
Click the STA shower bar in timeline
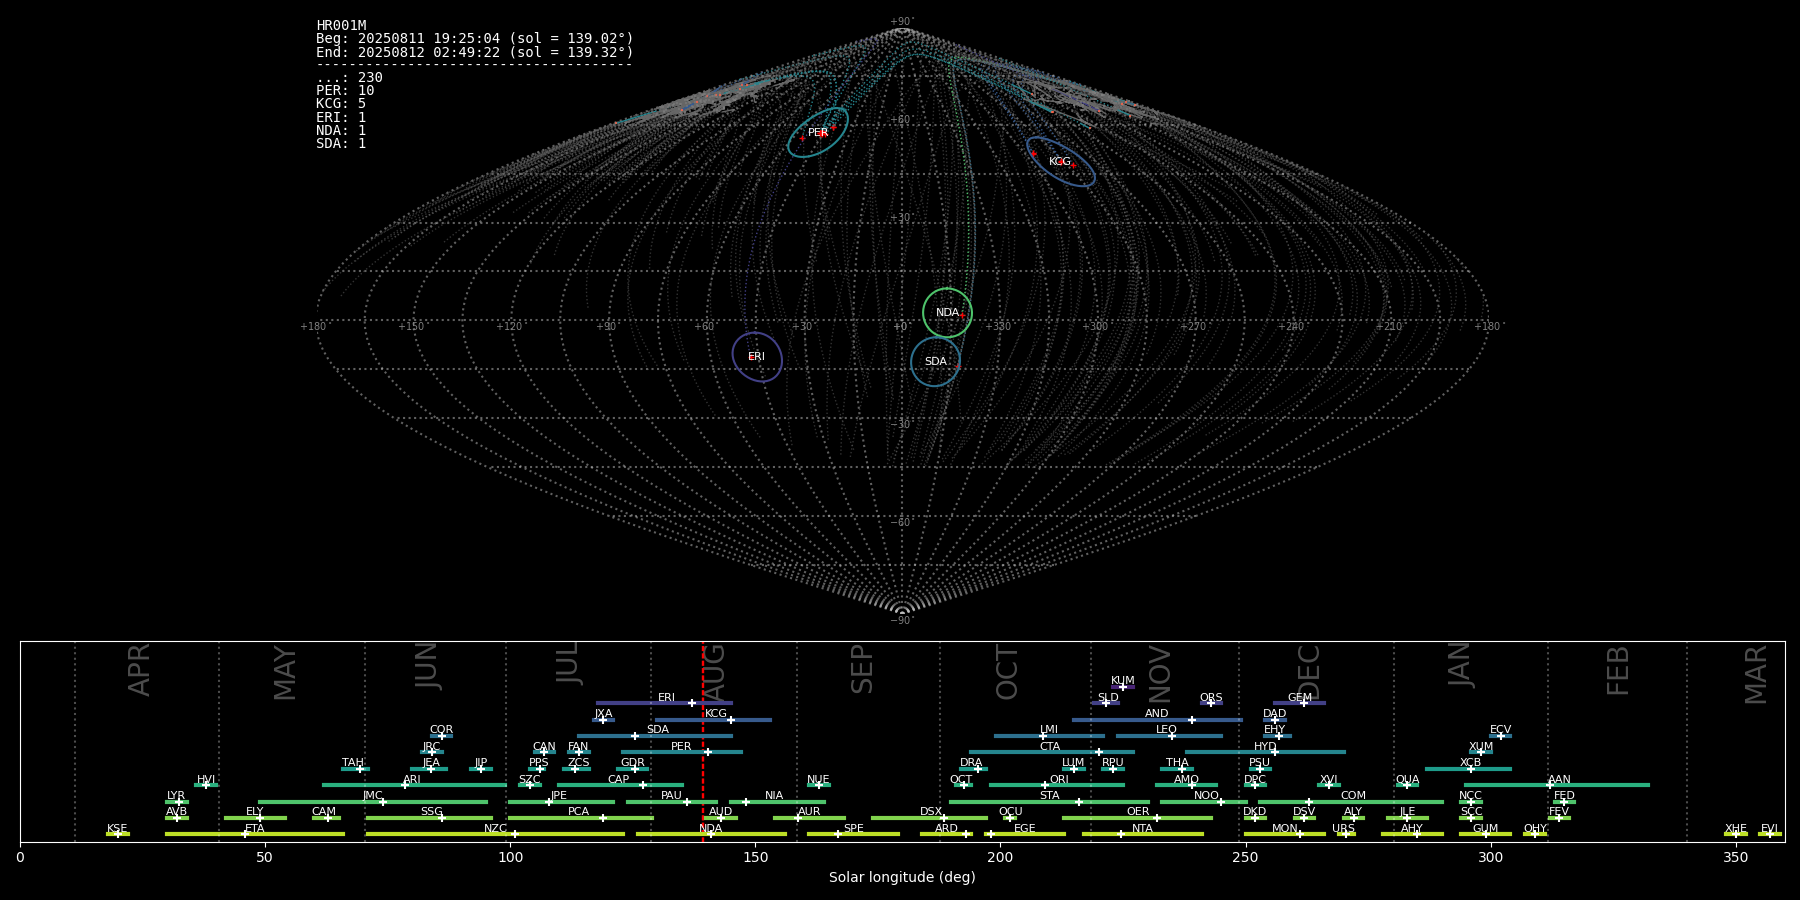(1049, 802)
